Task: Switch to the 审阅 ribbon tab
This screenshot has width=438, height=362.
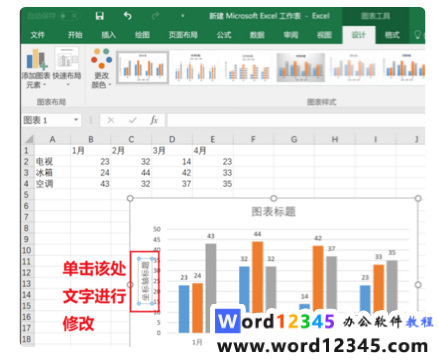Action: click(291, 35)
